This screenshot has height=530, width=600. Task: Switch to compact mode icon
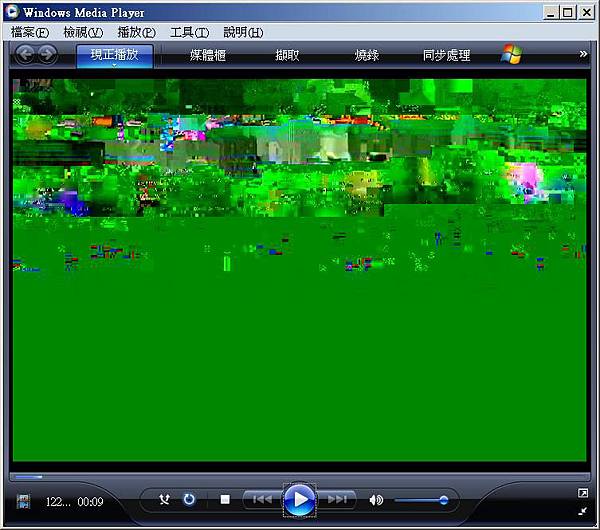(x=582, y=512)
